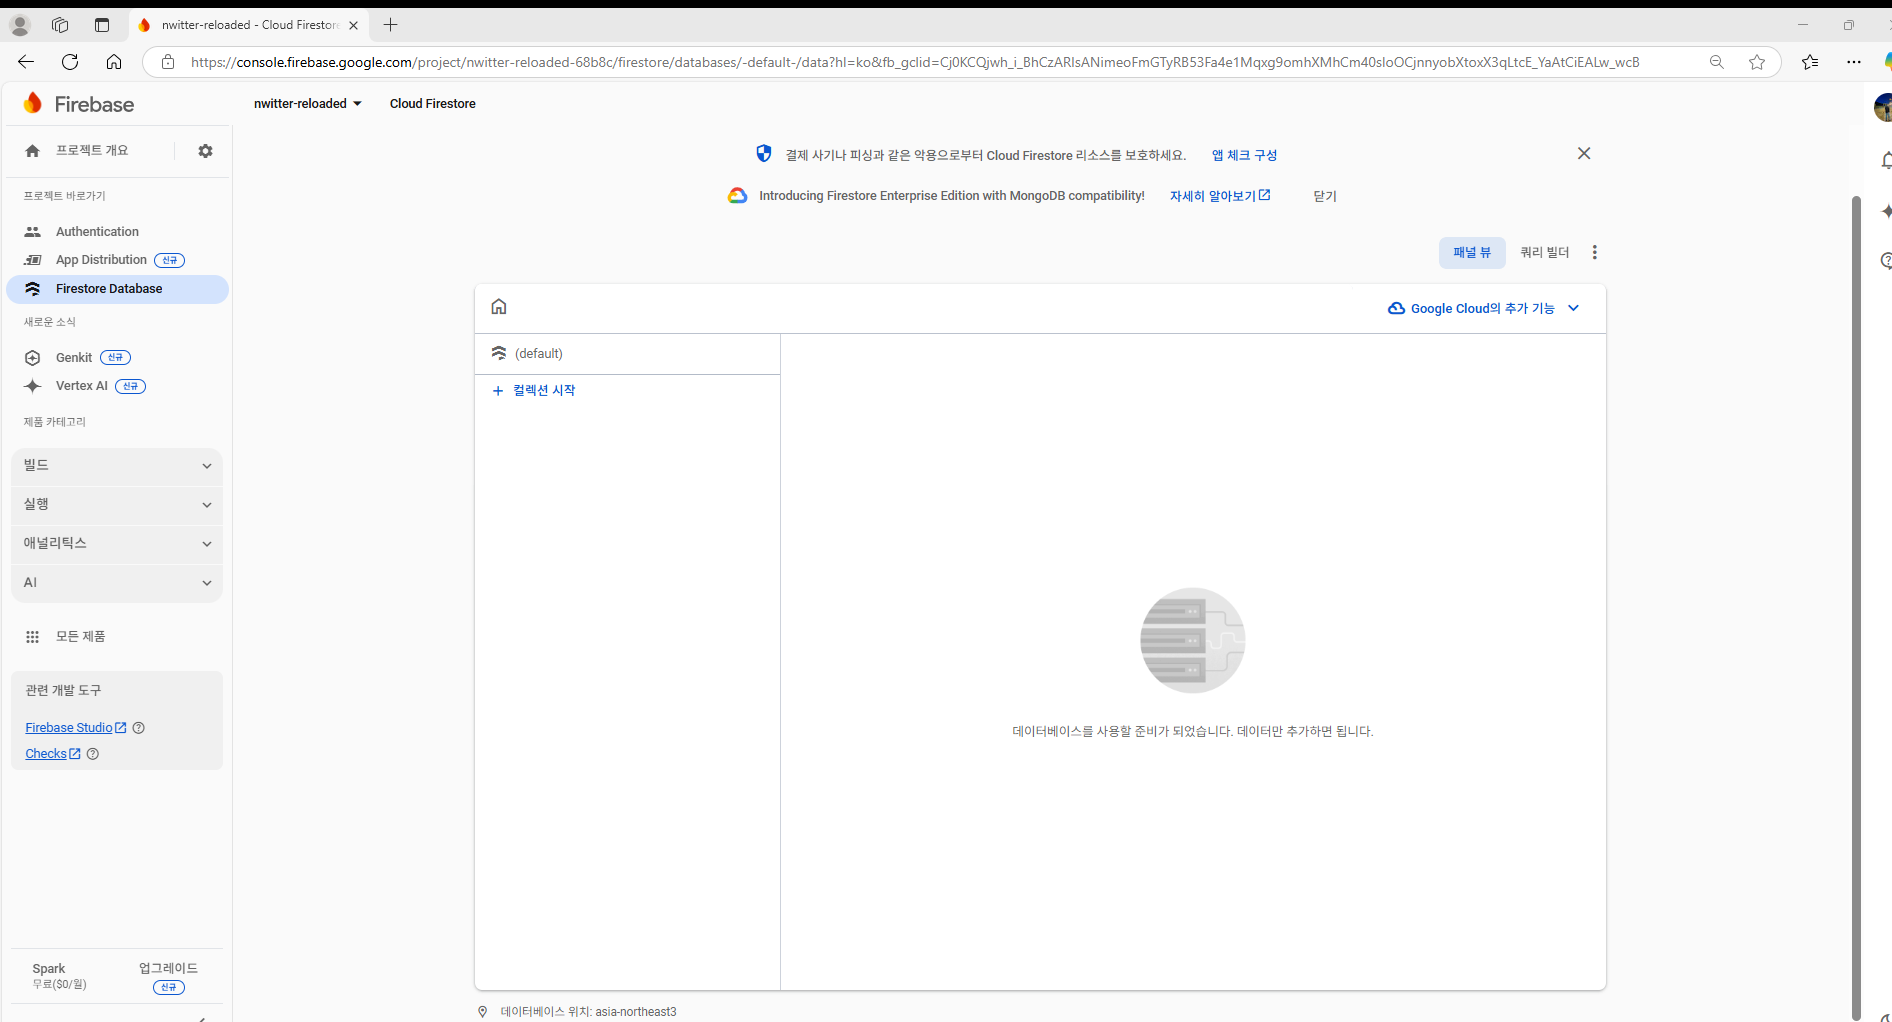Open Genkit in sidebar
1892x1022 pixels.
click(x=74, y=358)
